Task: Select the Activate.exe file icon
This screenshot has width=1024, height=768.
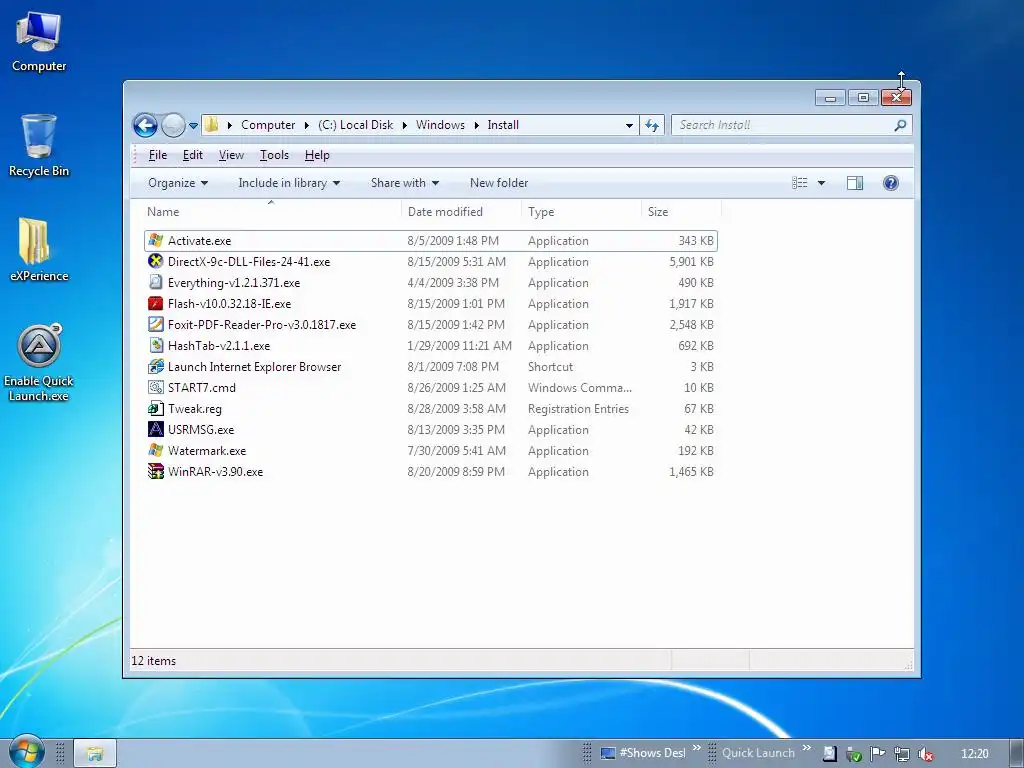Action: (155, 240)
